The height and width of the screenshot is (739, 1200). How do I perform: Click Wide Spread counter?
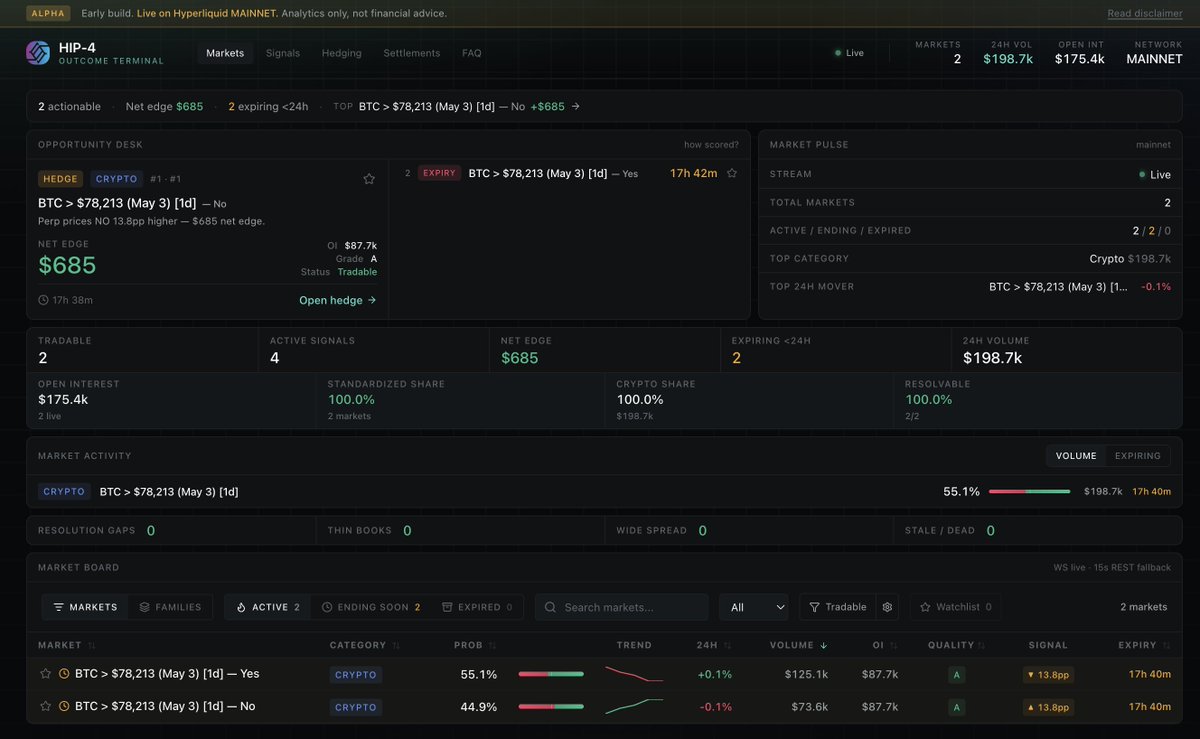[x=661, y=530]
